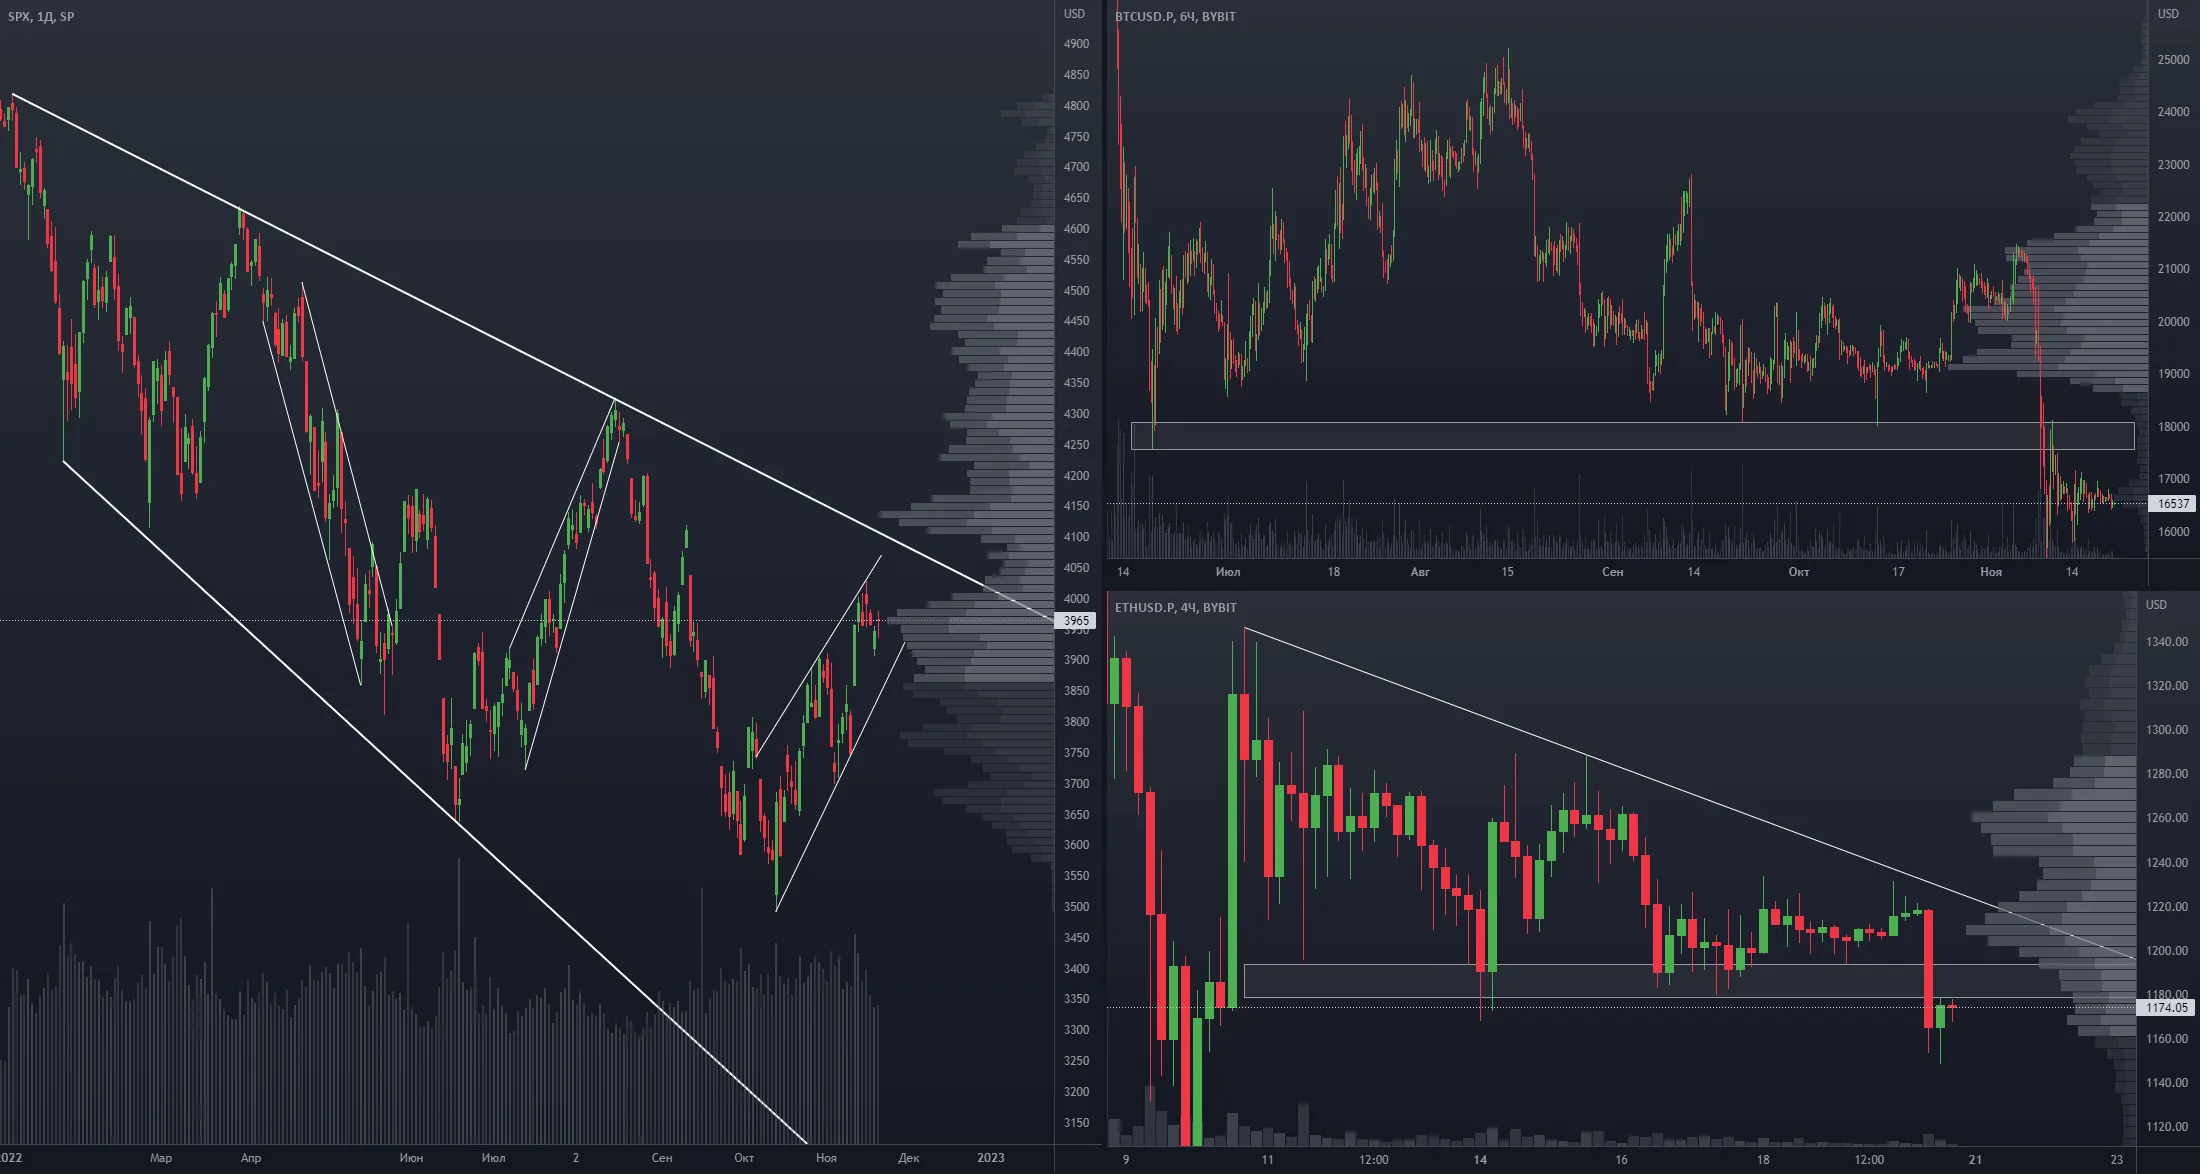Click the Апр label on SPX time axis
The height and width of the screenshot is (1174, 2200).
click(251, 1158)
